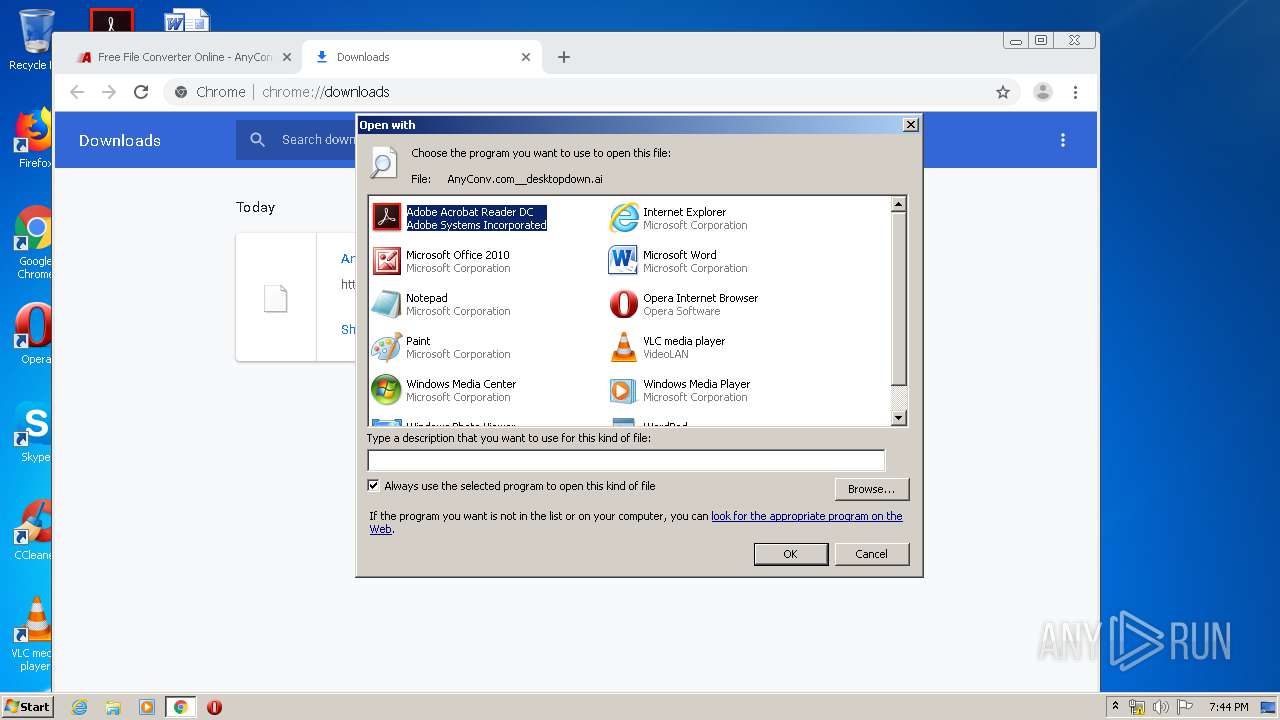Click Action Center flag tray icon
The height and width of the screenshot is (720, 1280).
click(x=1183, y=707)
